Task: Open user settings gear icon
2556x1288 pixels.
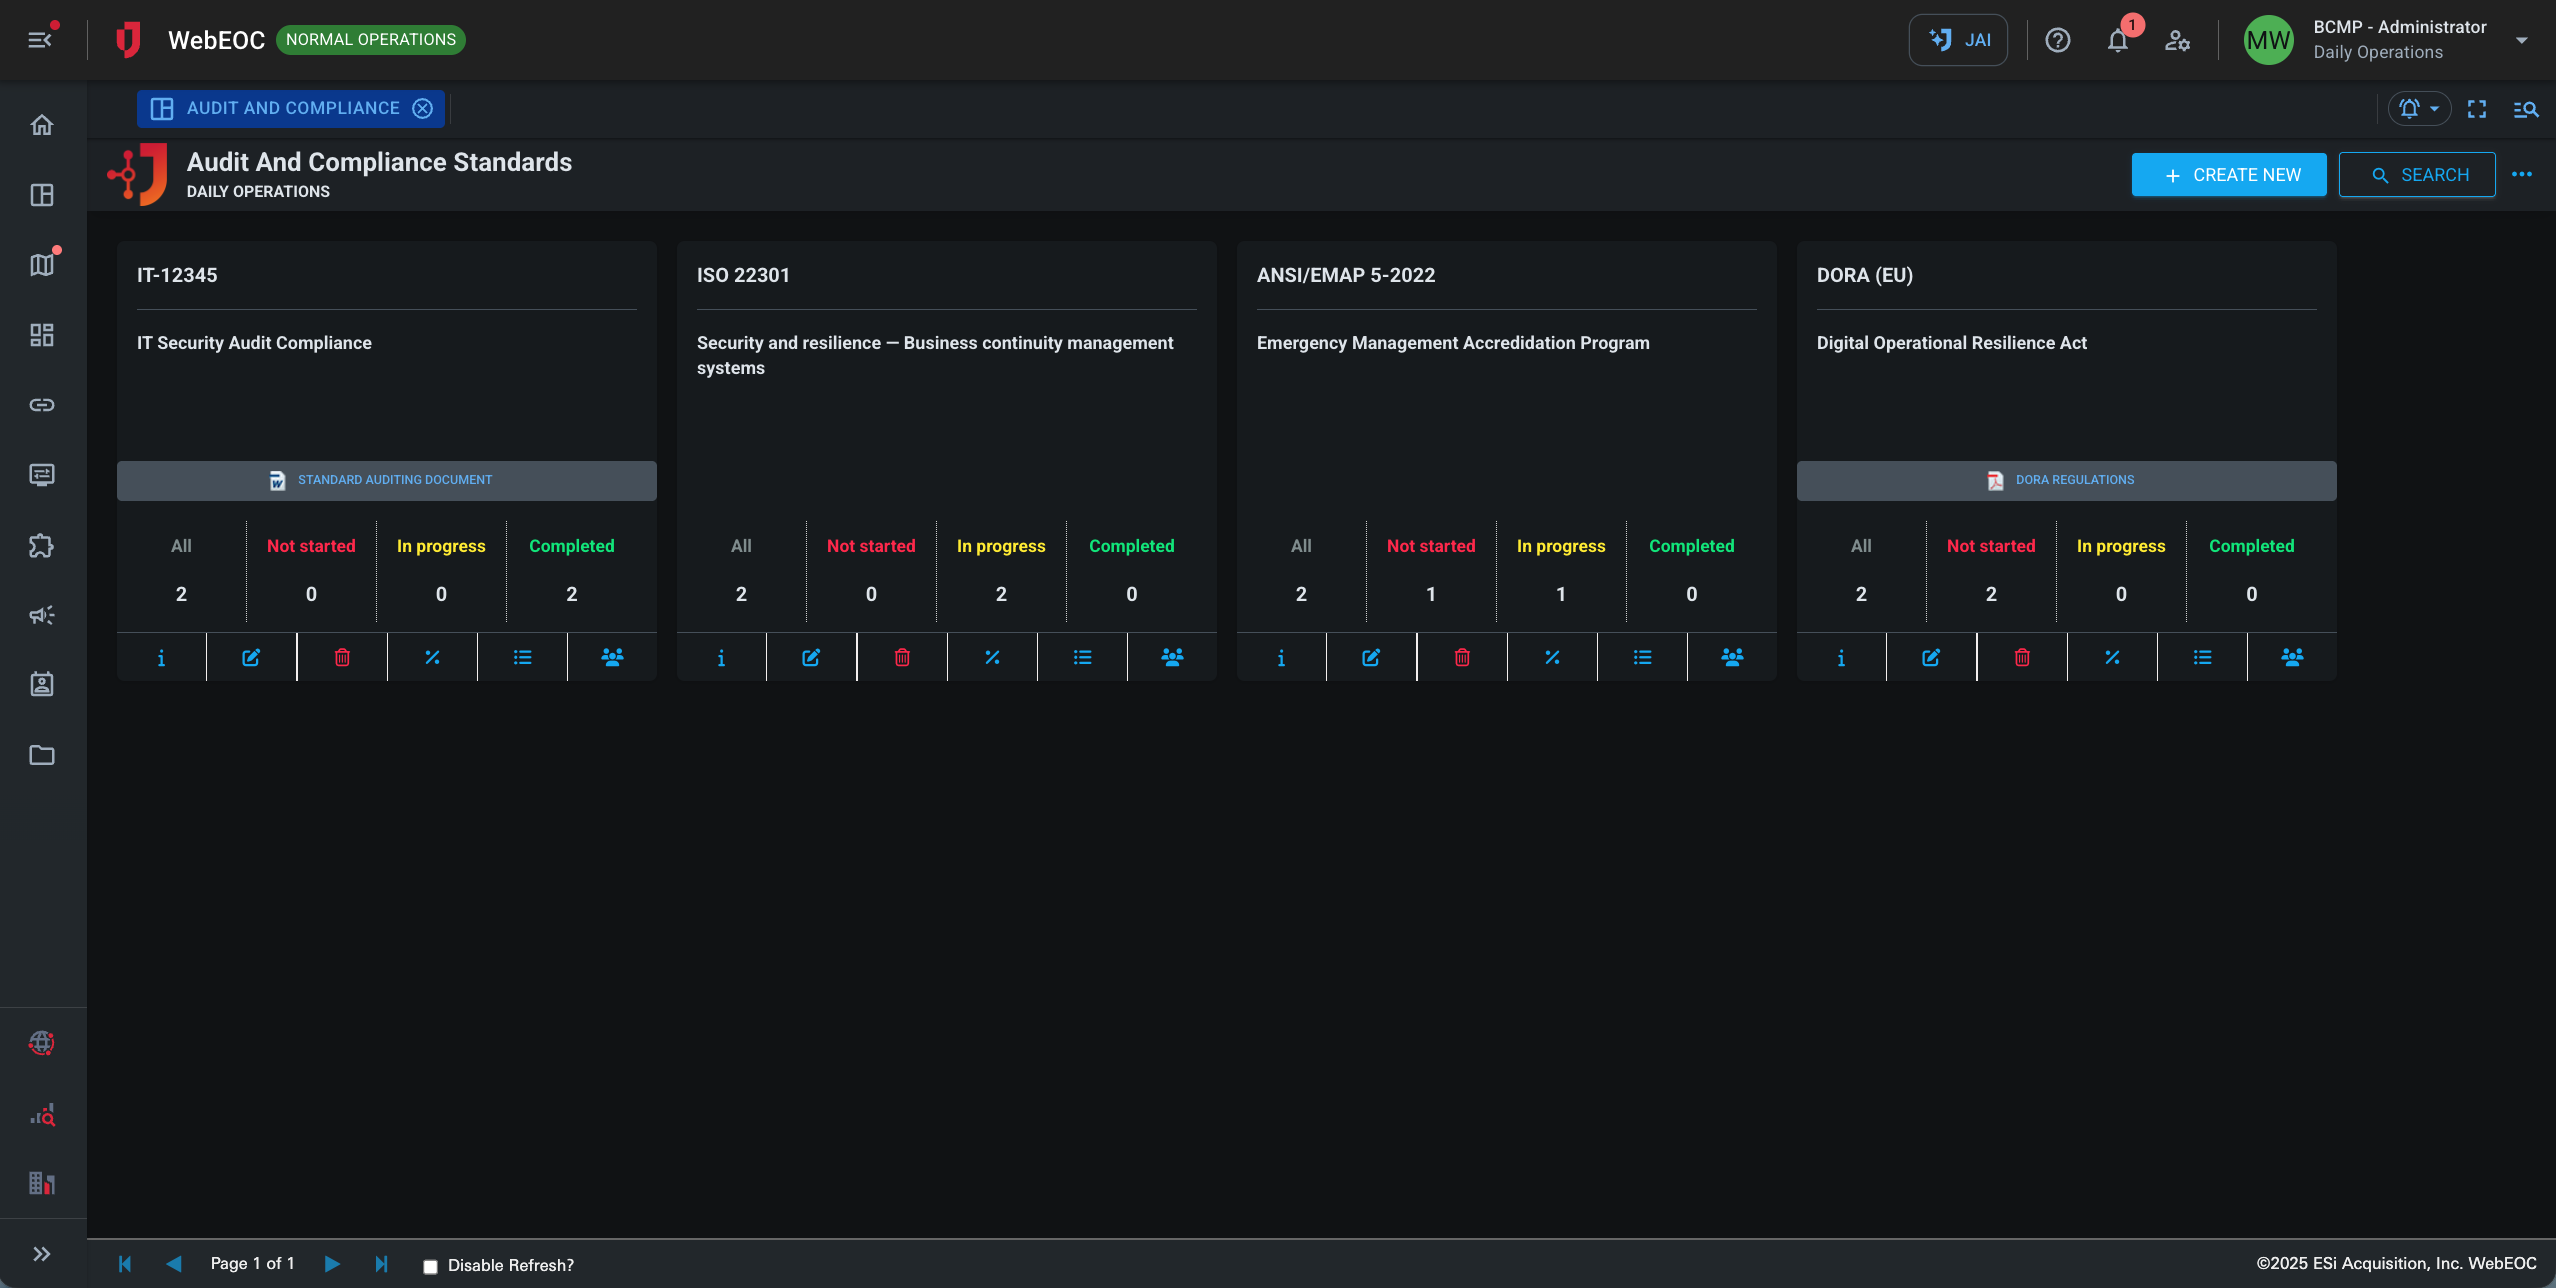Action: pyautogui.click(x=2177, y=40)
